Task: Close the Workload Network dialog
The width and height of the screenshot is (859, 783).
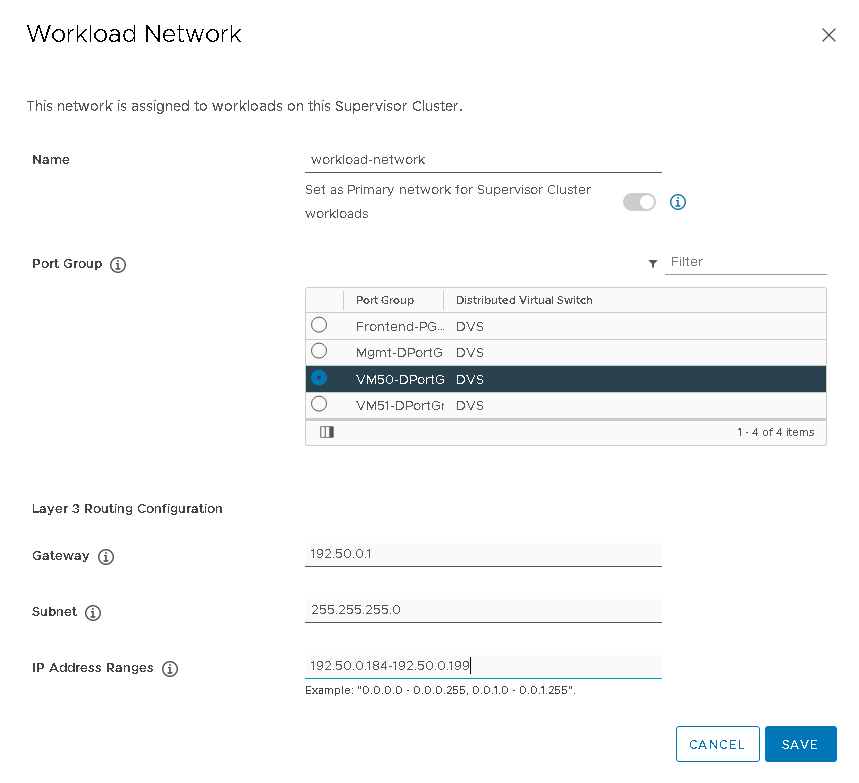Action: [x=828, y=35]
